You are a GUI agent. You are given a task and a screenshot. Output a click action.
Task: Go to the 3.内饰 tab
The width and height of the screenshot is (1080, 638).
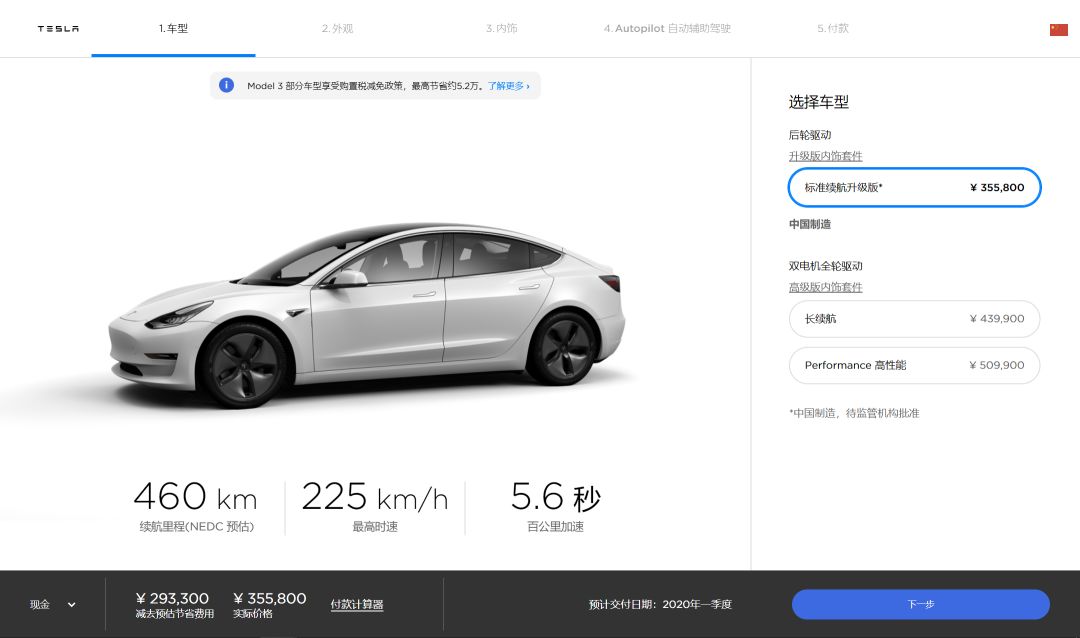click(x=501, y=28)
